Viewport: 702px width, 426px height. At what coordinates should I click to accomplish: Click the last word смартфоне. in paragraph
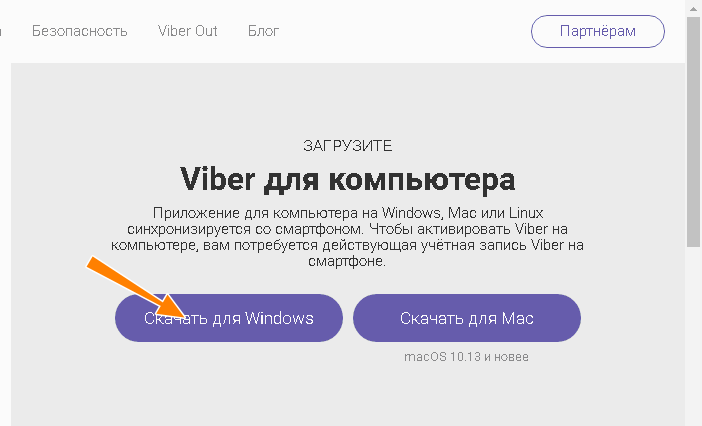(347, 261)
